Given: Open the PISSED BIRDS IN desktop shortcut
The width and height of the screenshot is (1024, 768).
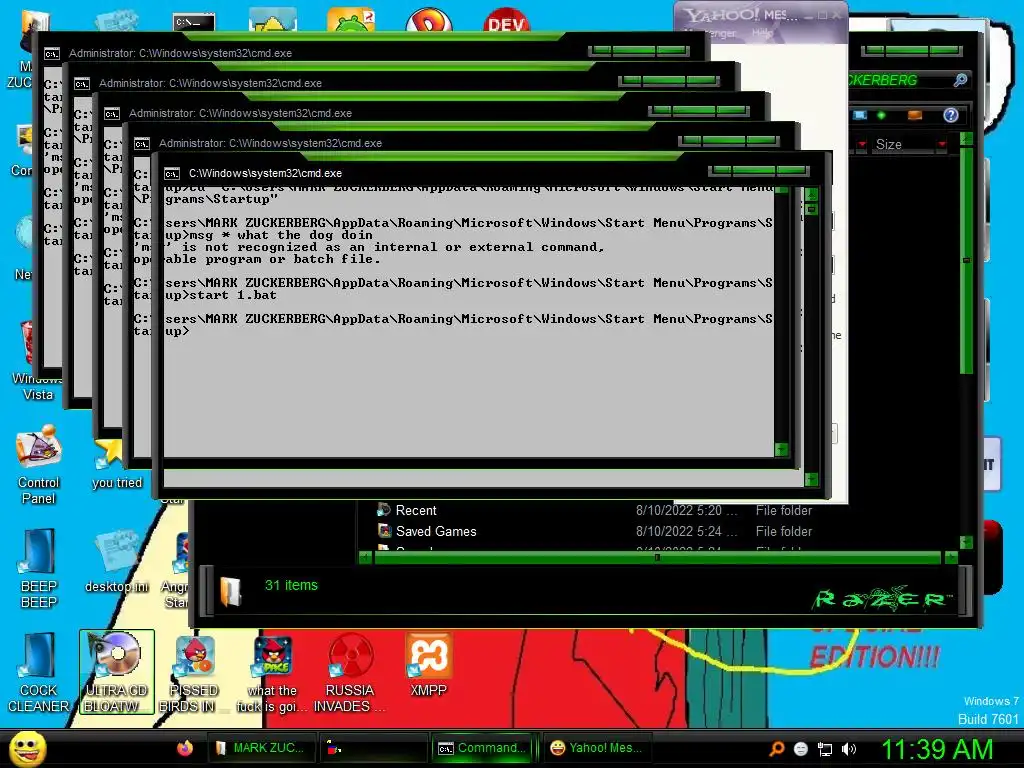Looking at the screenshot, I should 193,673.
